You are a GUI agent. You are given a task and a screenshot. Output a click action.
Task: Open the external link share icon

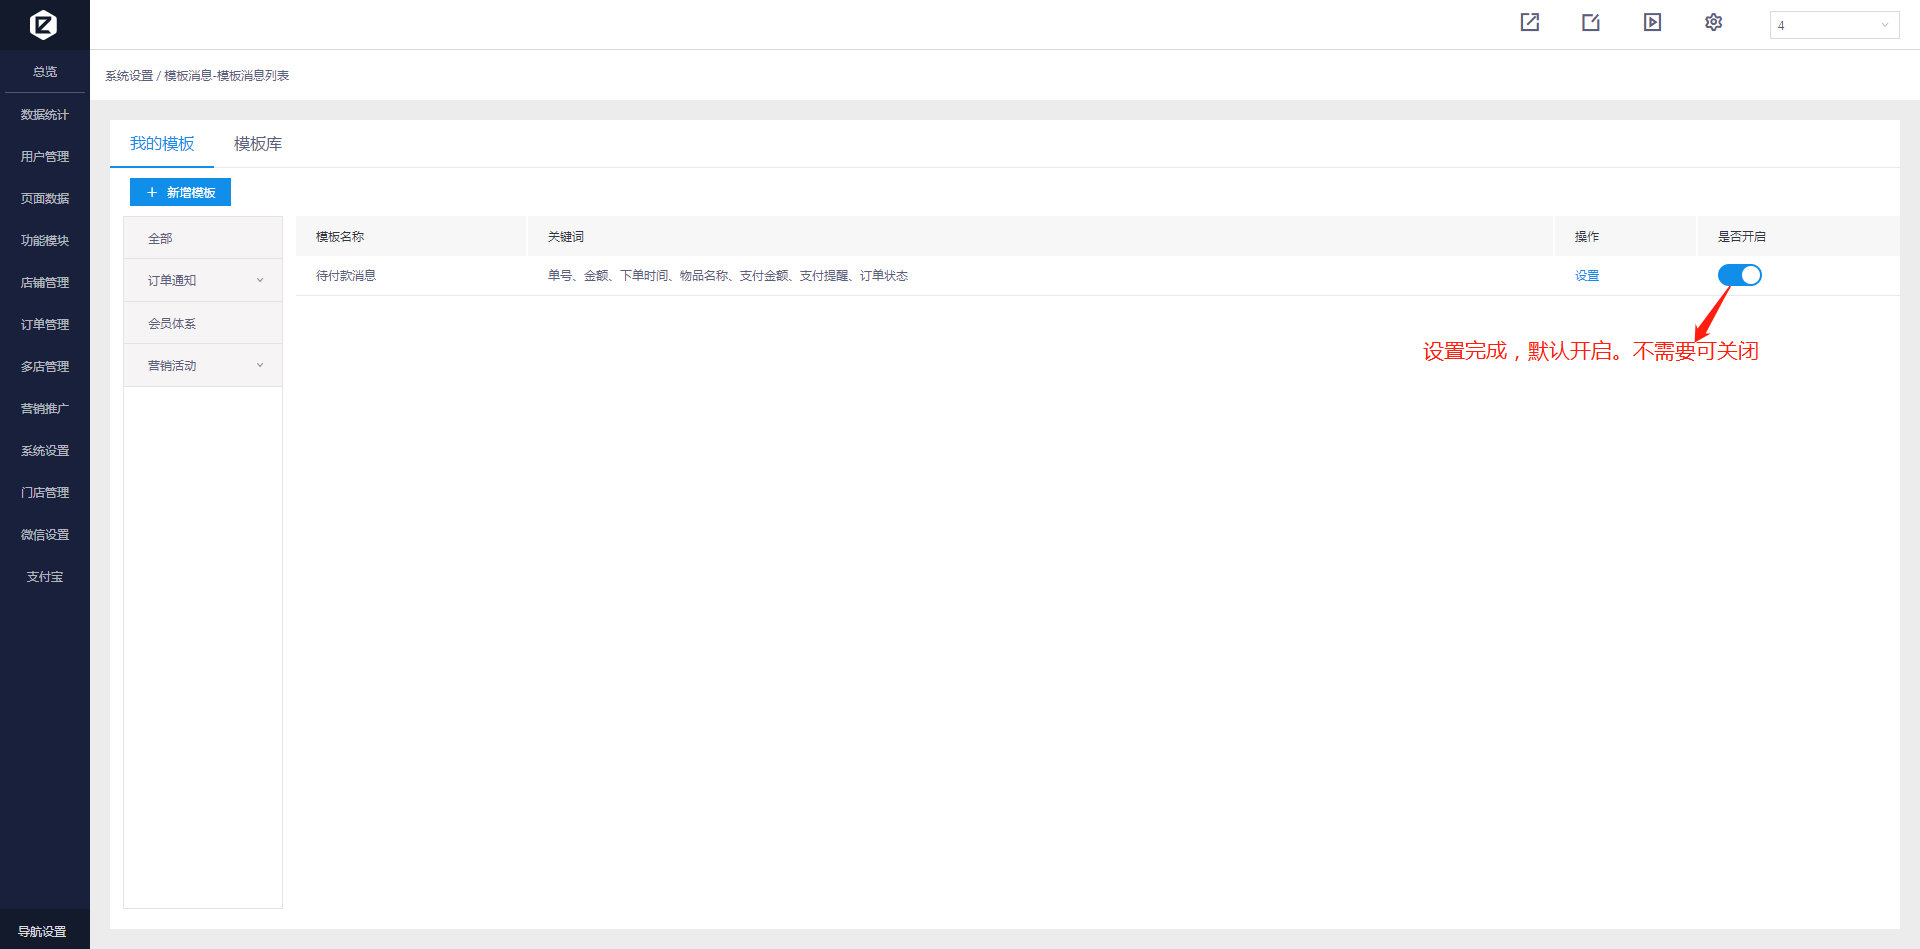(1529, 22)
